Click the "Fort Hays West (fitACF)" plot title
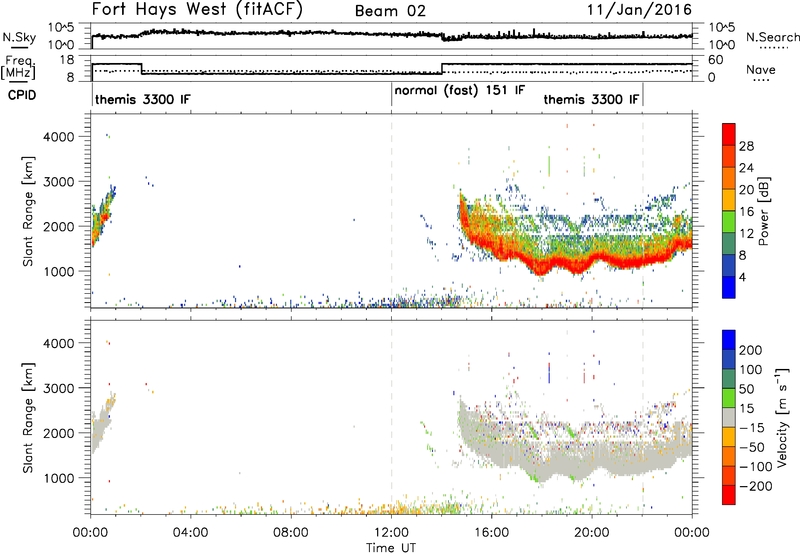 (x=197, y=10)
